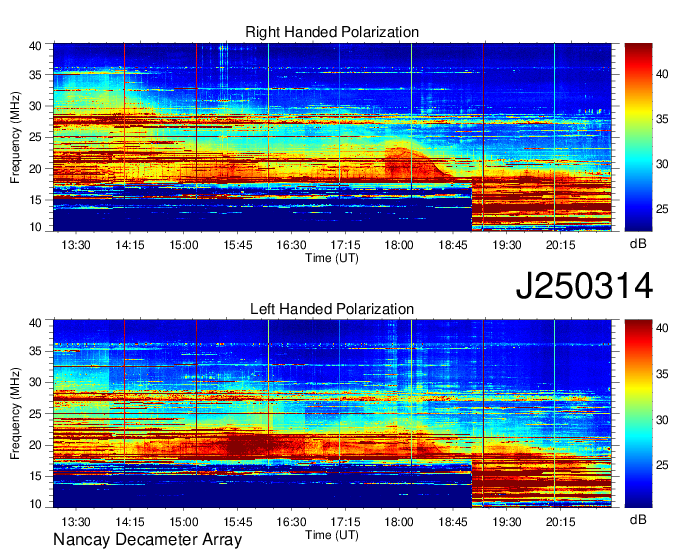Click the 15:00 tick label on top plot
Viewport: 680px width, 552px height.
coord(183,245)
